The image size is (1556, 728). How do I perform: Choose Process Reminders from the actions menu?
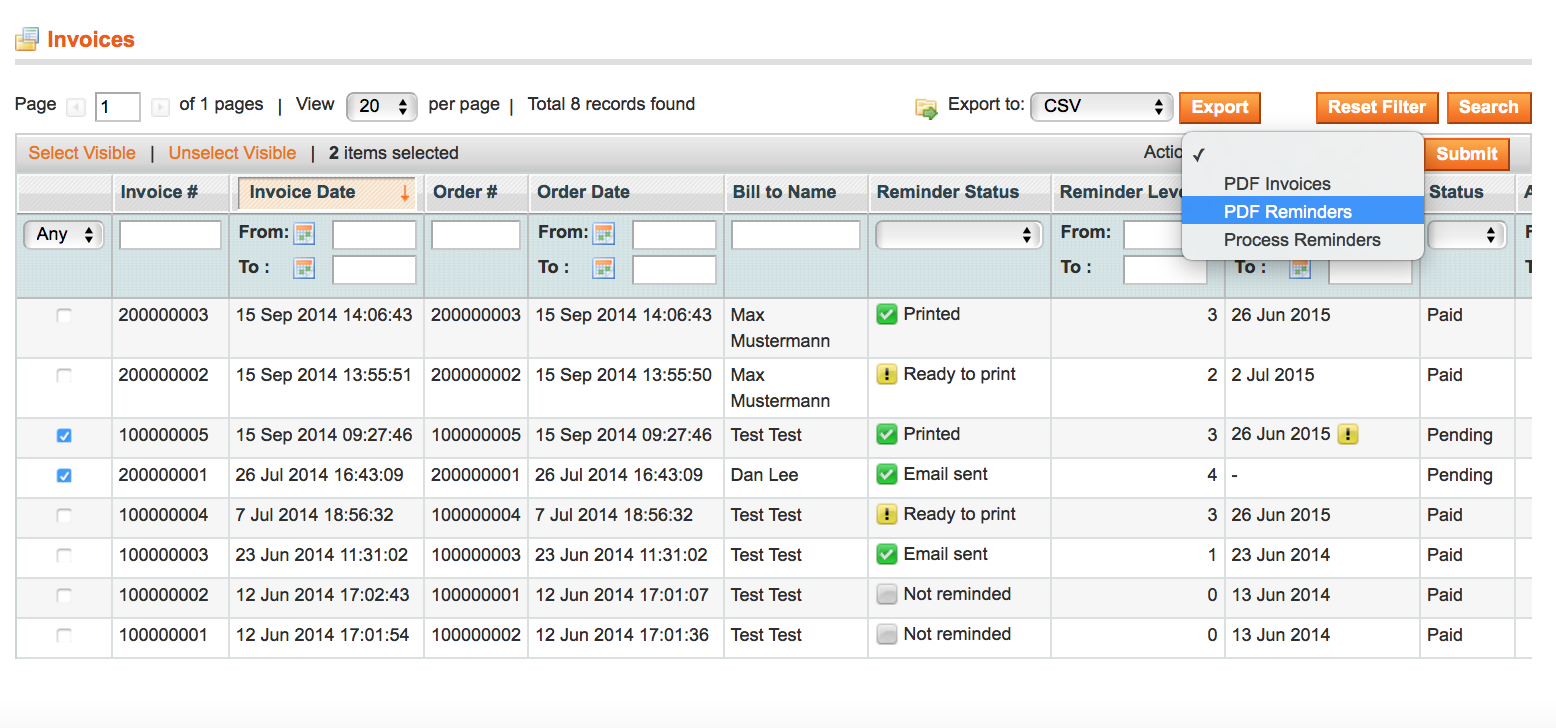pyautogui.click(x=1301, y=240)
